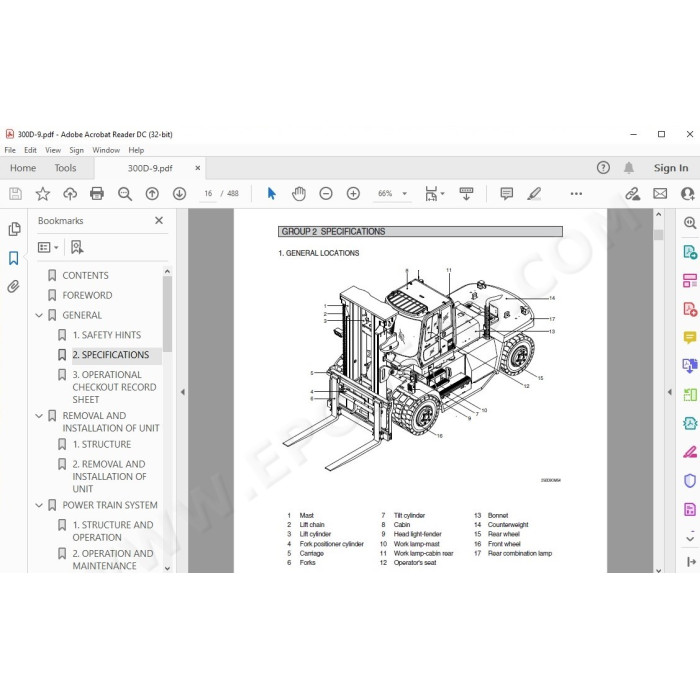The width and height of the screenshot is (700, 700).
Task: Open Fill & Sign tool in right pane
Action: [690, 452]
